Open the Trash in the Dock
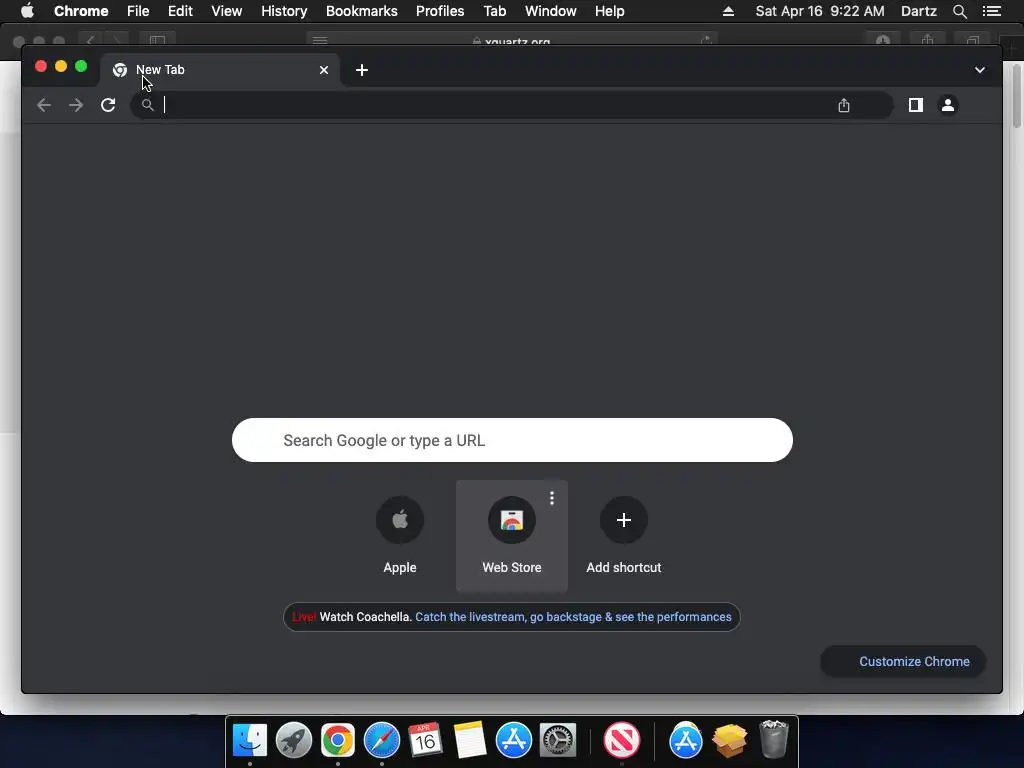 [x=774, y=739]
